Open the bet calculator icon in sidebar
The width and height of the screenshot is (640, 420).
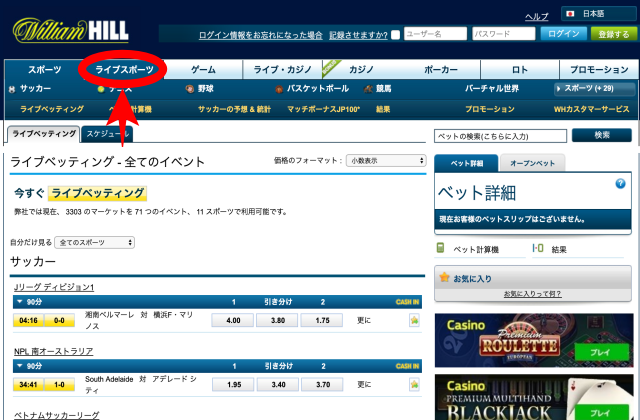[x=441, y=248]
